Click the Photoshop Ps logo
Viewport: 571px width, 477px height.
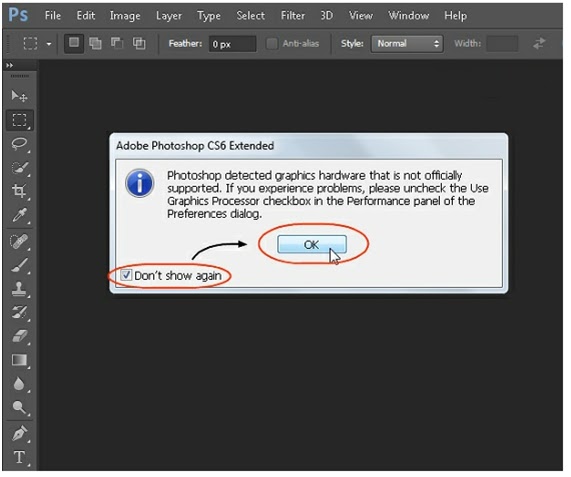(18, 15)
